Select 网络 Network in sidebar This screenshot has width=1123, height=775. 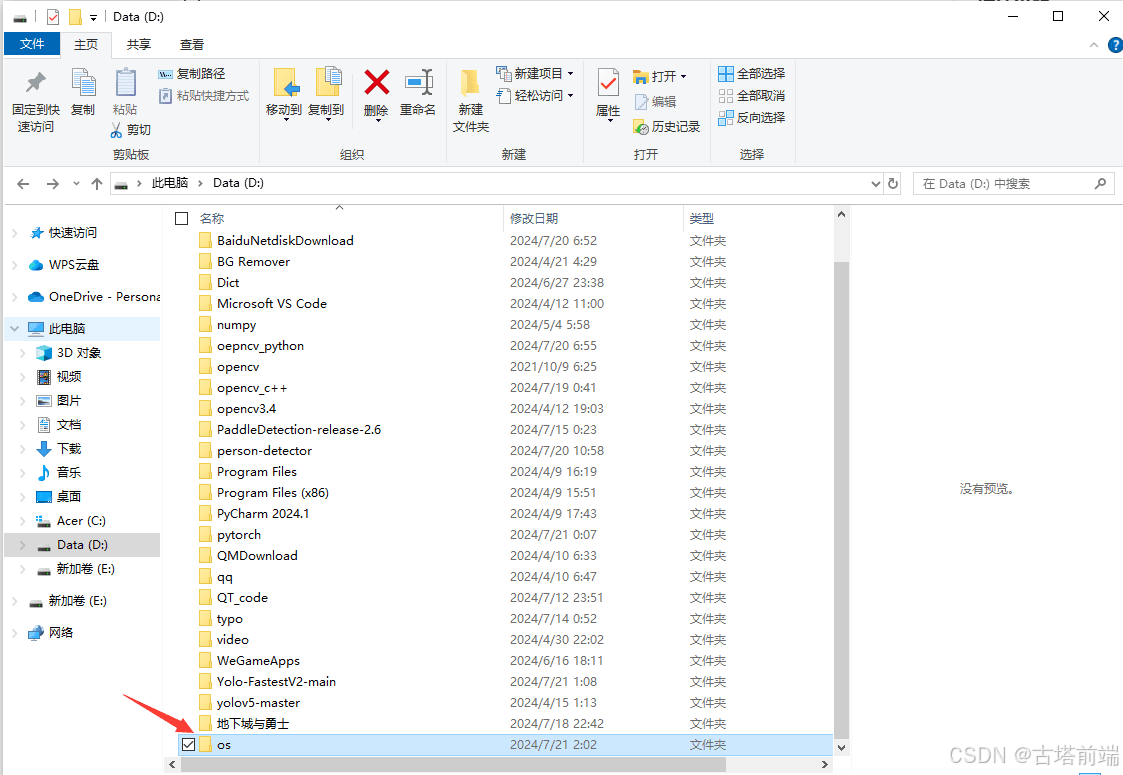(x=61, y=632)
